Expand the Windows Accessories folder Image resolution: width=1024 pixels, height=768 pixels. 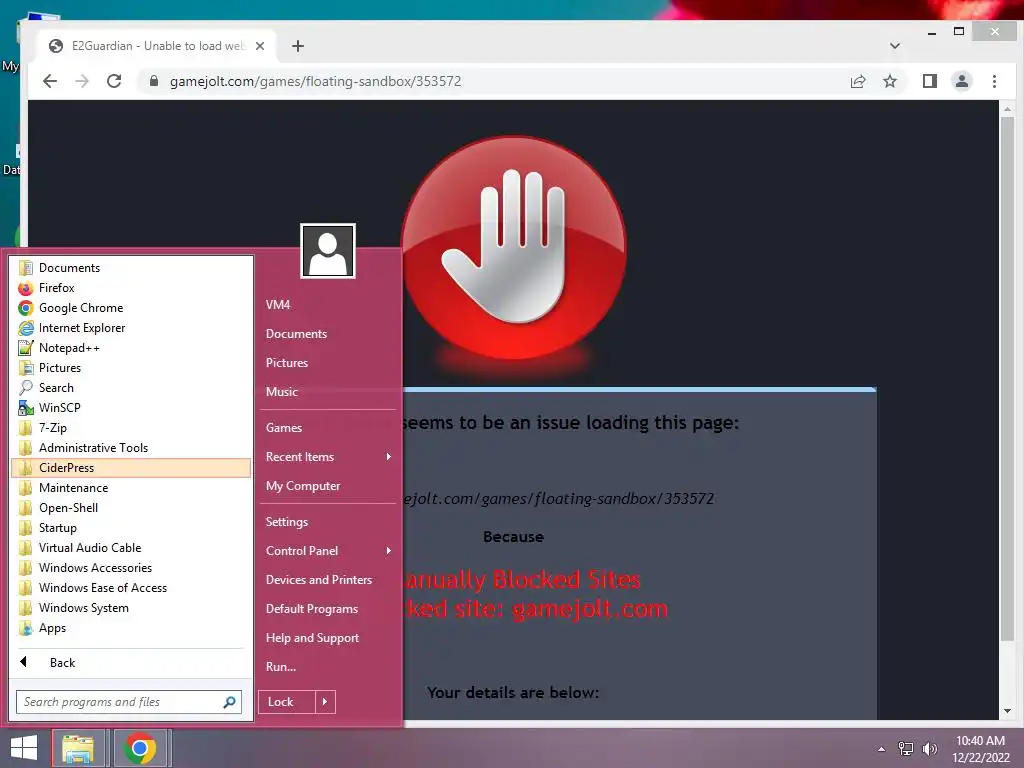[x=131, y=568]
